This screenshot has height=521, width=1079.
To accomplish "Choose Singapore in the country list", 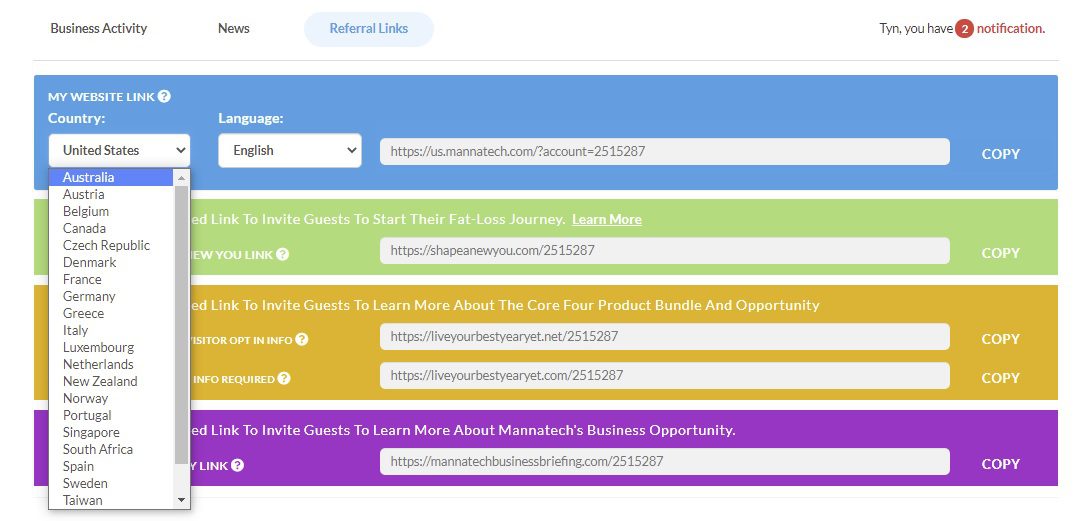I will pyautogui.click(x=112, y=432).
